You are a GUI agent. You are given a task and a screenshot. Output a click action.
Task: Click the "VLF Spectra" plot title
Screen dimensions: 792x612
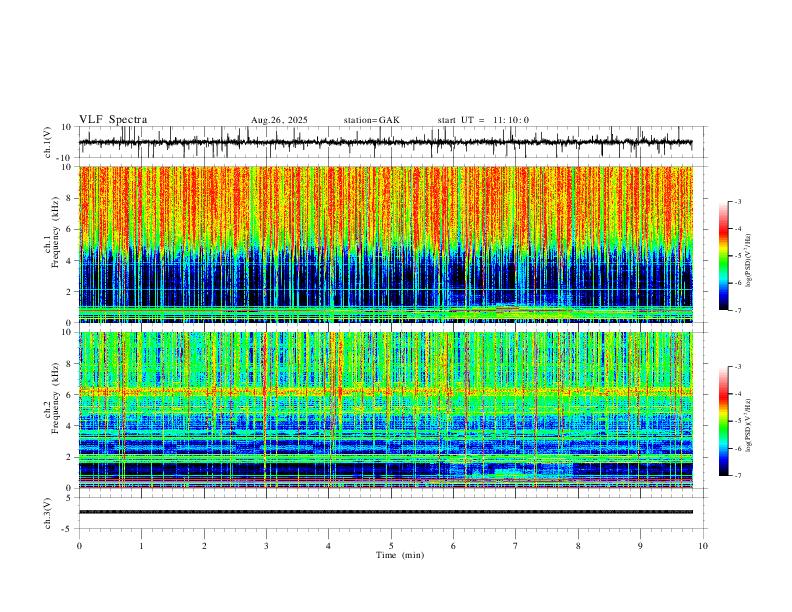click(113, 120)
